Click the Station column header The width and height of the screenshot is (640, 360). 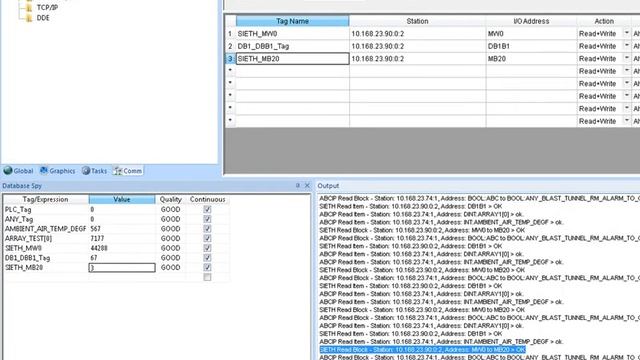[417, 21]
